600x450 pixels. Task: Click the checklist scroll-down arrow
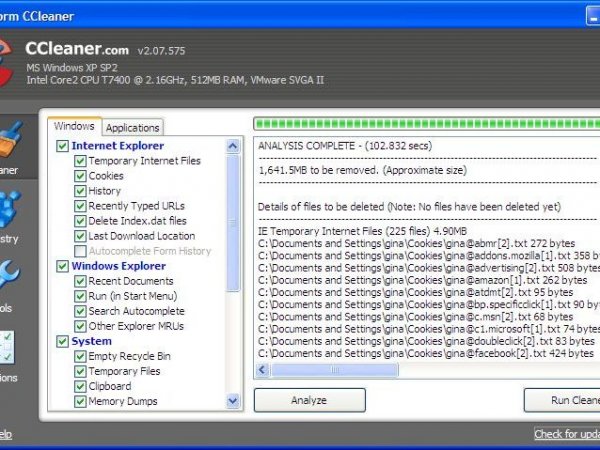point(233,401)
